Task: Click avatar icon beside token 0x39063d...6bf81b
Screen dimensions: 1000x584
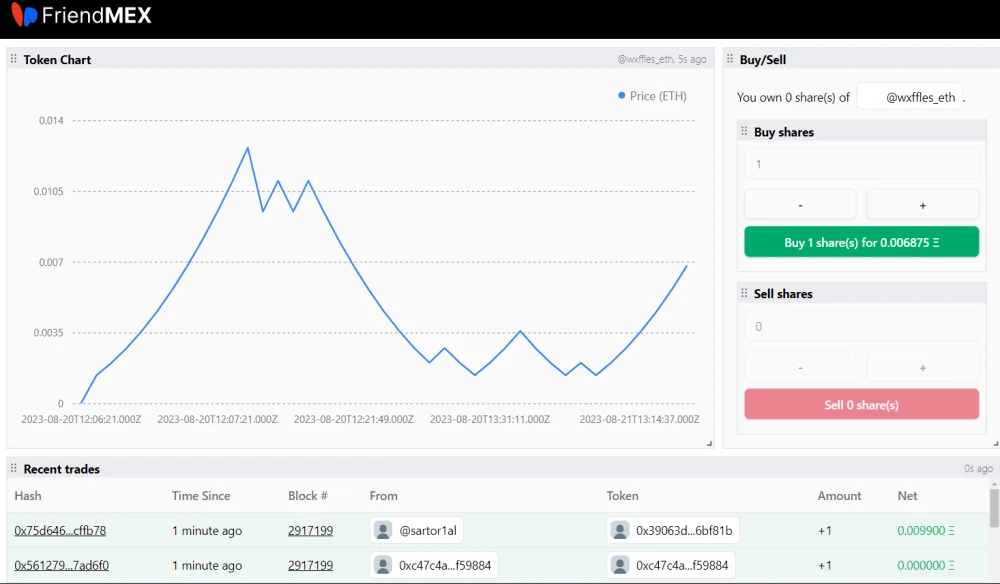Action: click(x=620, y=530)
